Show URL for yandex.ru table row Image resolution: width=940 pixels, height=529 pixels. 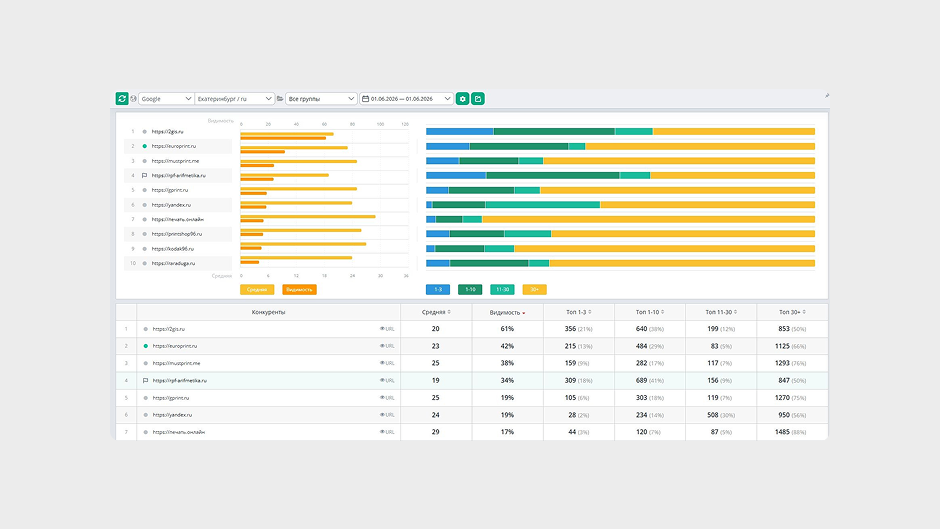tap(387, 414)
